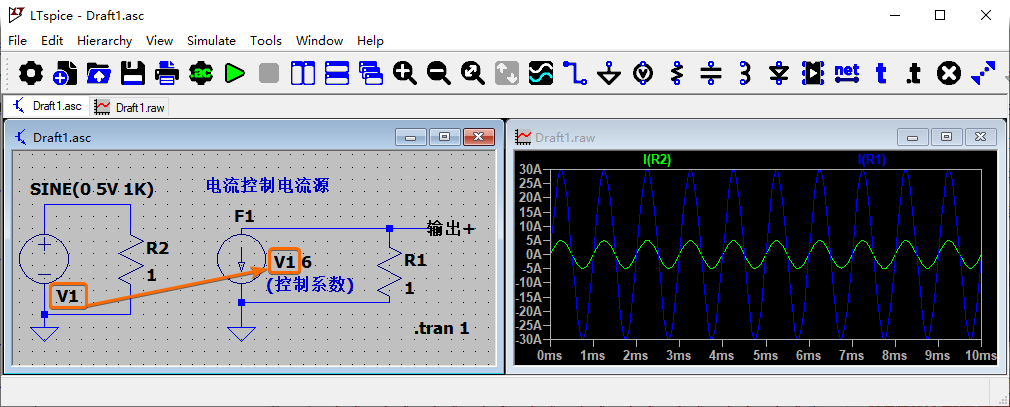Viewport: 1010px width, 407px height.
Task: Open the waveform viewer icon
Action: tap(541, 73)
